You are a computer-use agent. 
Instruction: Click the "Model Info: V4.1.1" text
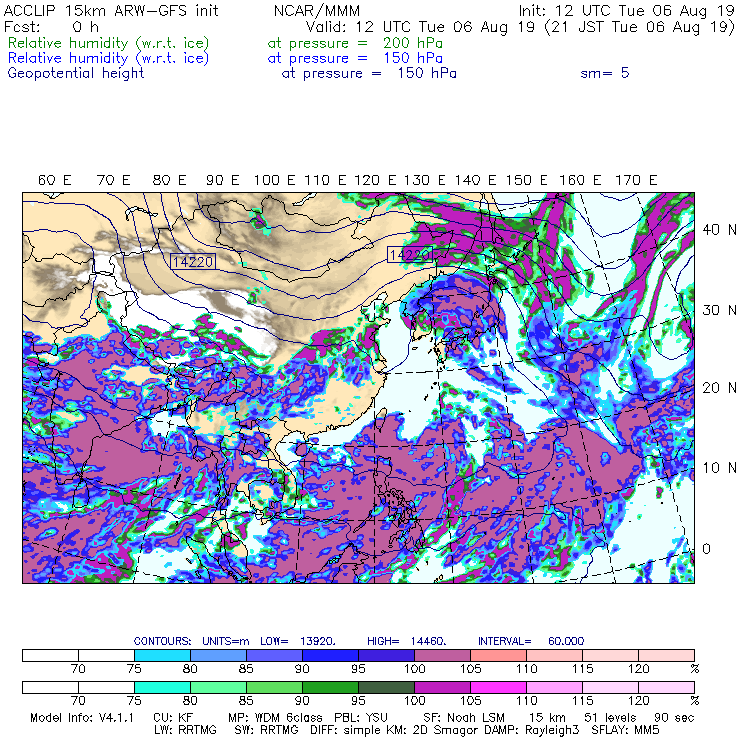click(x=82, y=718)
